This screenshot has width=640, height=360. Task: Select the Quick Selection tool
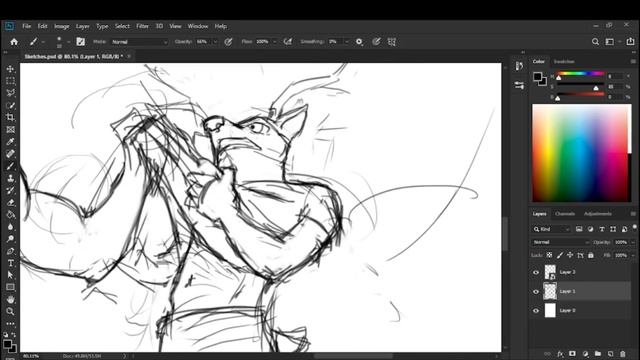tap(11, 105)
